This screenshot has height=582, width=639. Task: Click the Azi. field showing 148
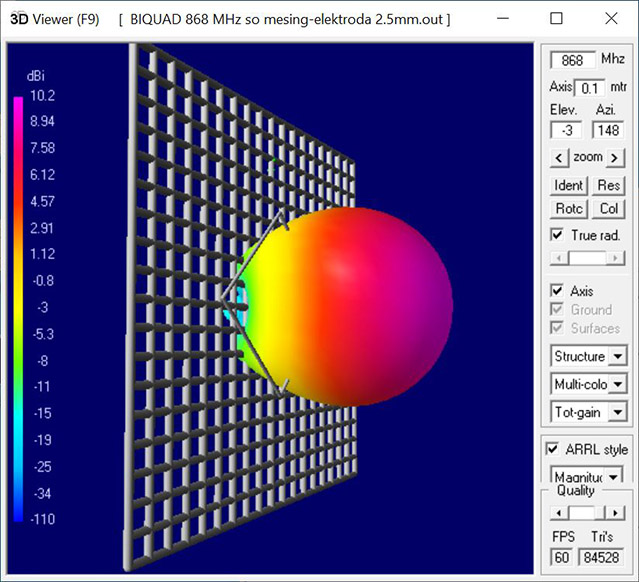click(x=607, y=130)
